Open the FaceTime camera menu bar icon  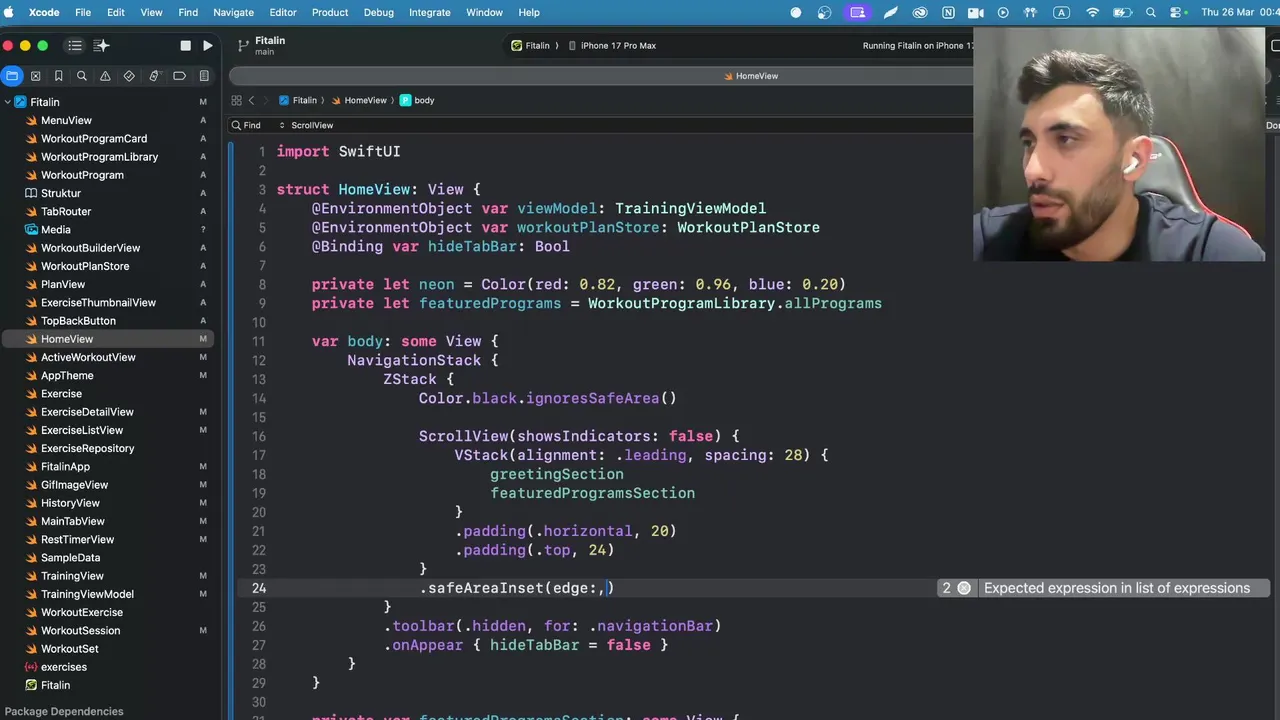point(976,12)
